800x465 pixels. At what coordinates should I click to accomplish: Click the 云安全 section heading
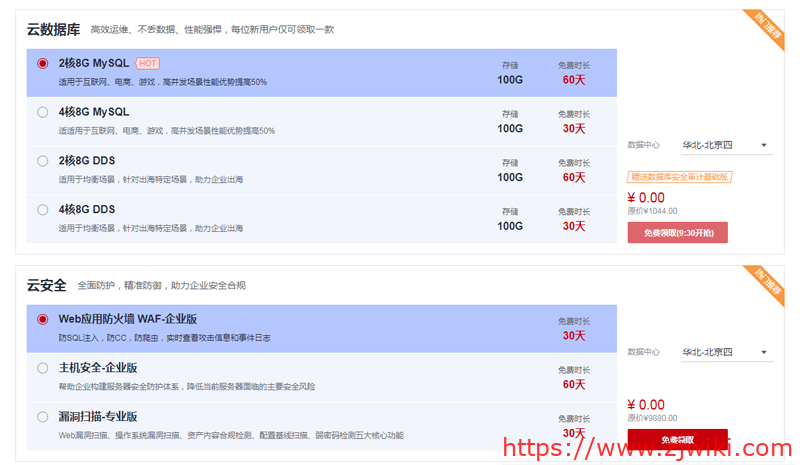pyautogui.click(x=46, y=285)
